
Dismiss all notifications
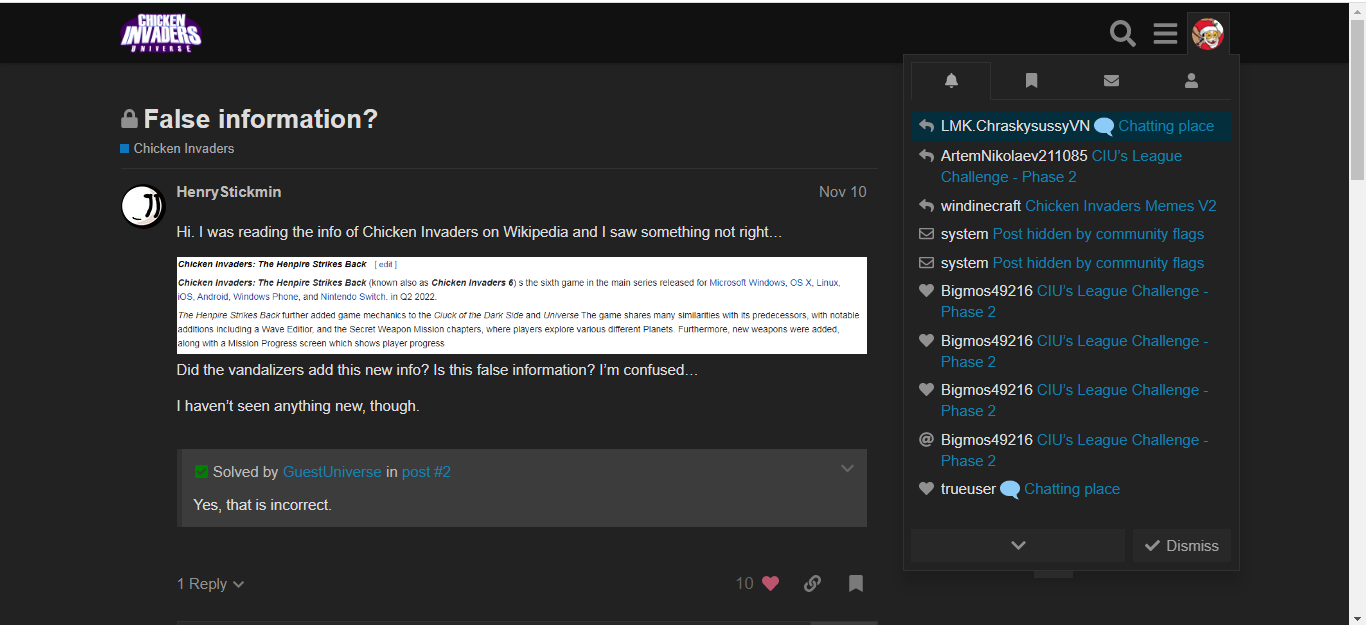pos(1182,545)
